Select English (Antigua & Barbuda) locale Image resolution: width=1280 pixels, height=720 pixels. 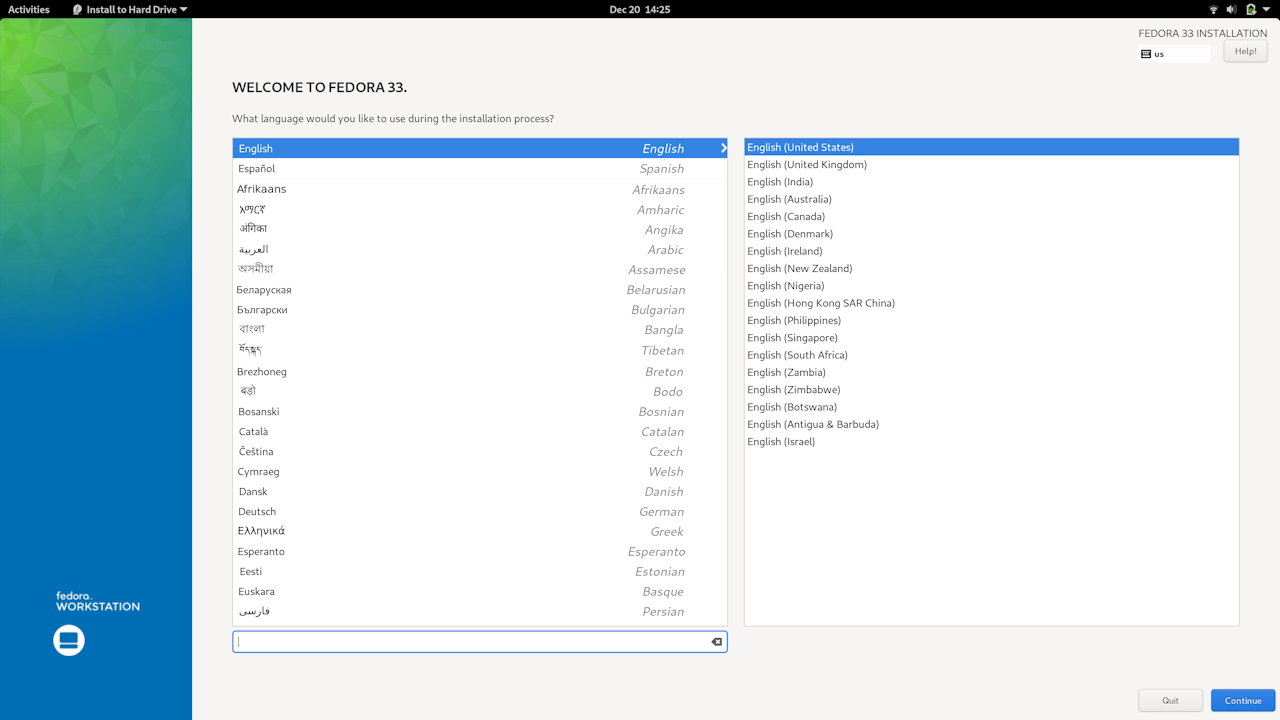(x=991, y=424)
